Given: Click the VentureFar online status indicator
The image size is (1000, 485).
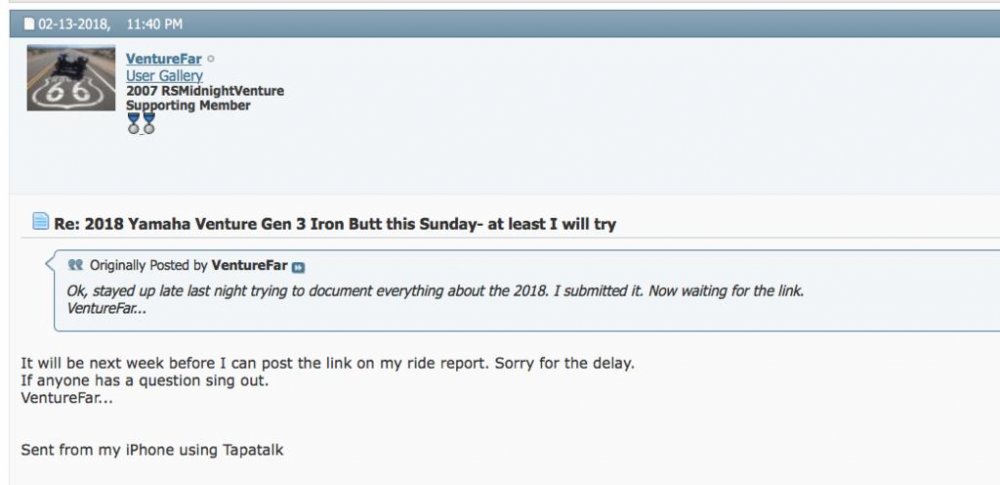Looking at the screenshot, I should pos(211,60).
